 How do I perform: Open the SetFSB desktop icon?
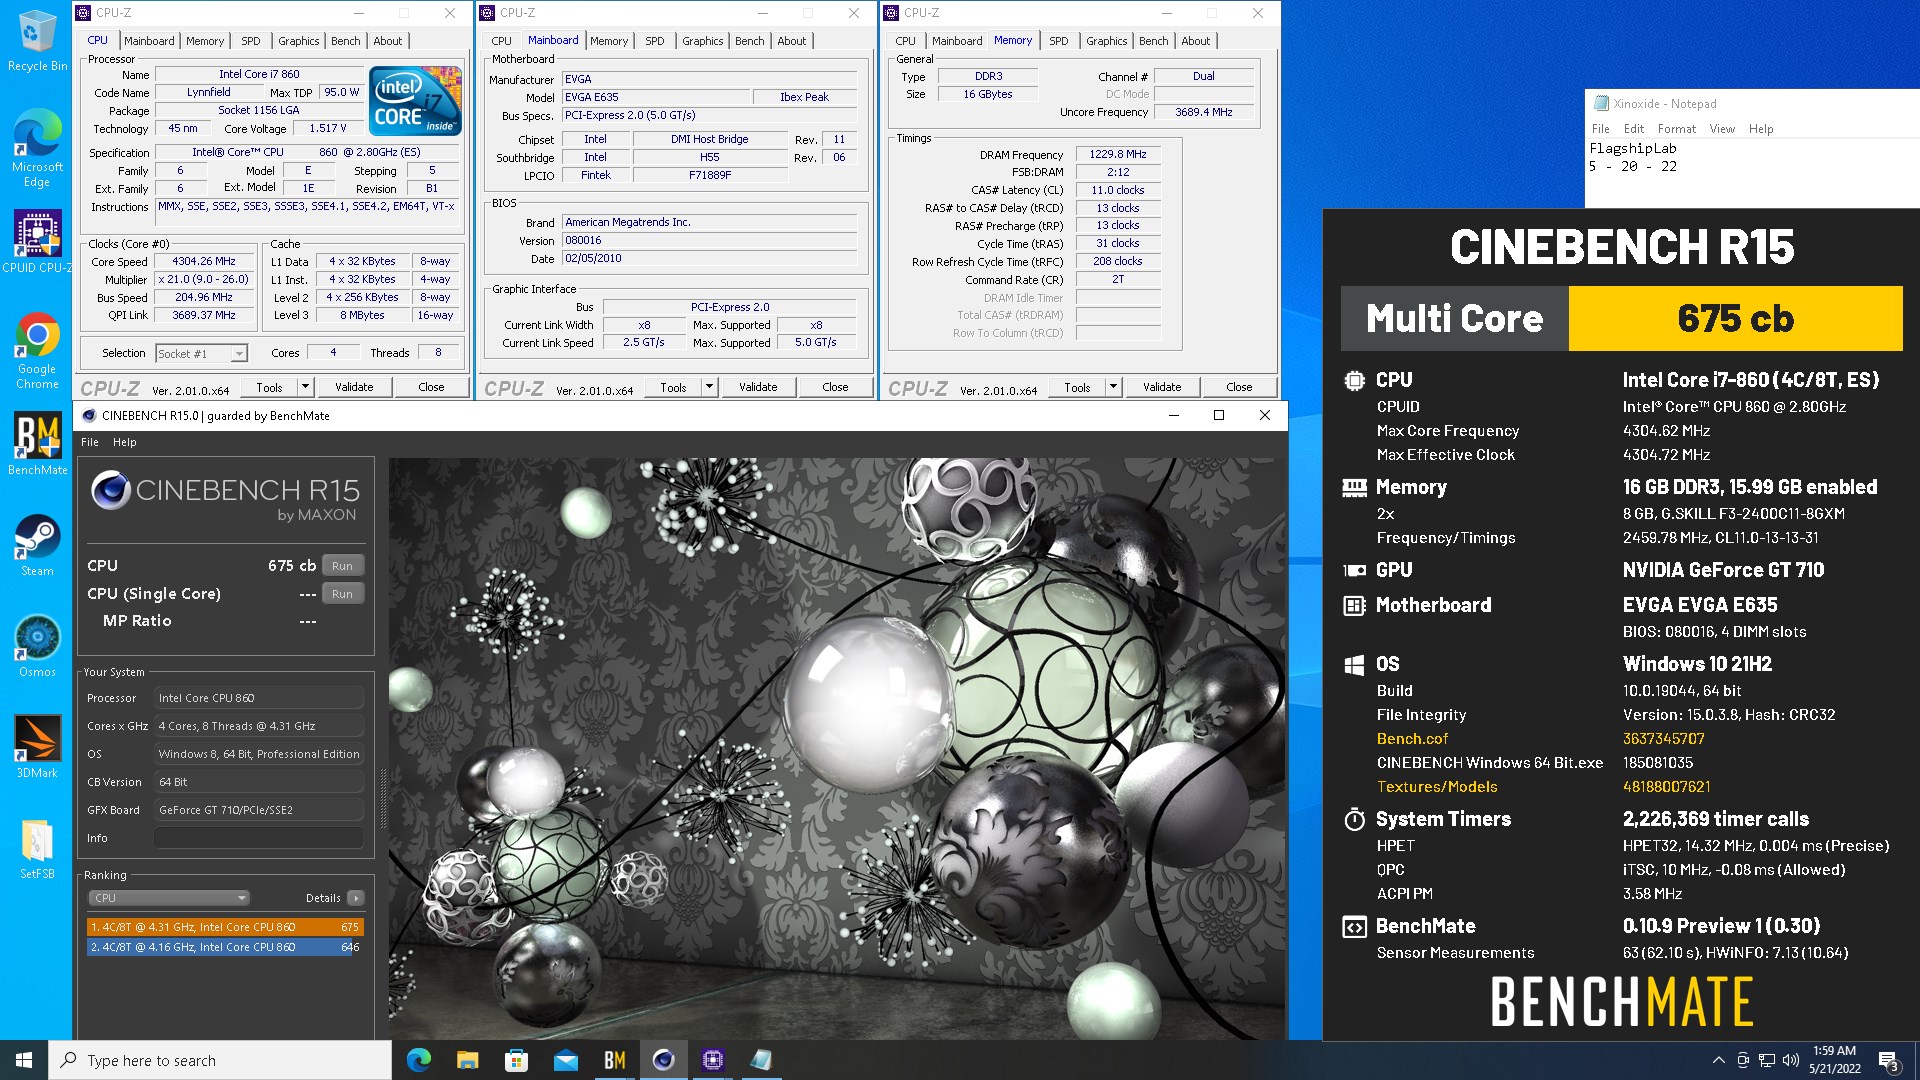(x=37, y=848)
